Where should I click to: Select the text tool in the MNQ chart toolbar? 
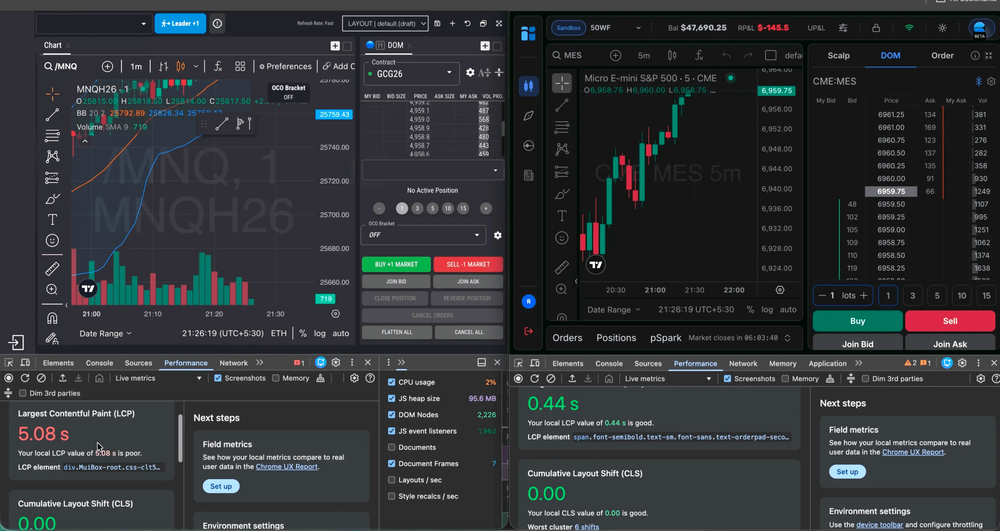(x=52, y=219)
